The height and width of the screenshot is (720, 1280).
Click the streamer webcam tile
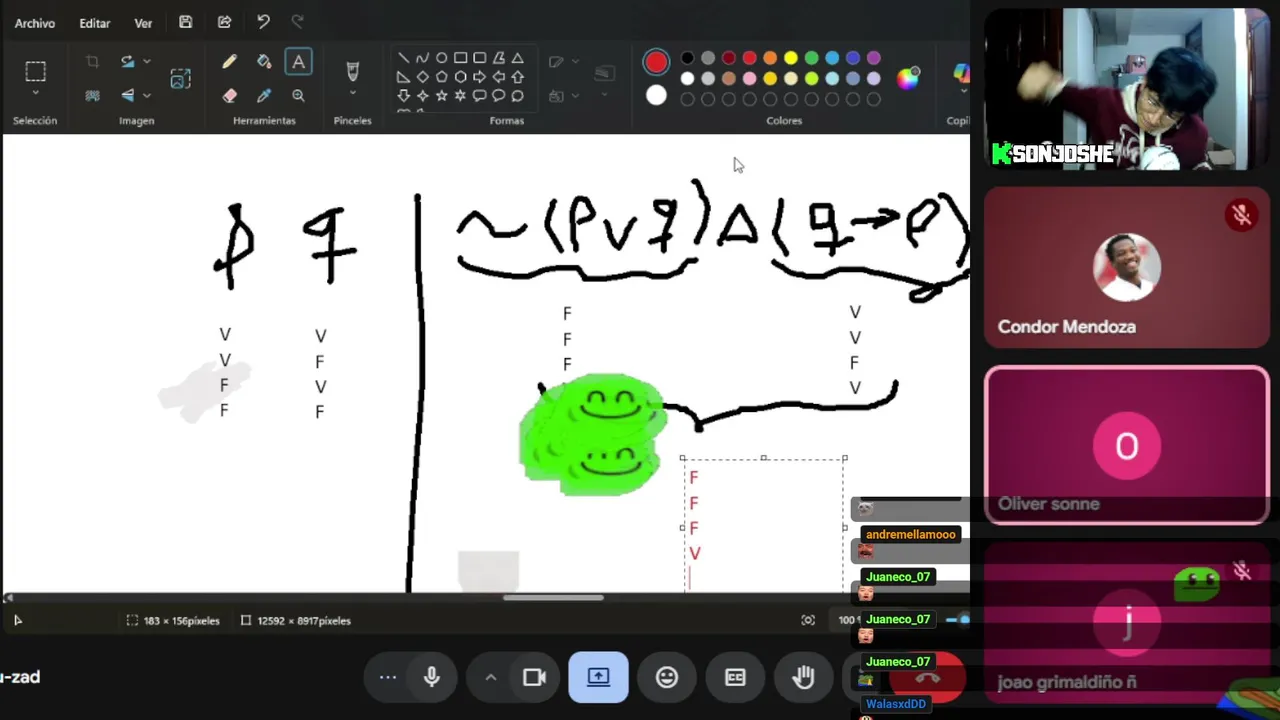tap(1127, 89)
